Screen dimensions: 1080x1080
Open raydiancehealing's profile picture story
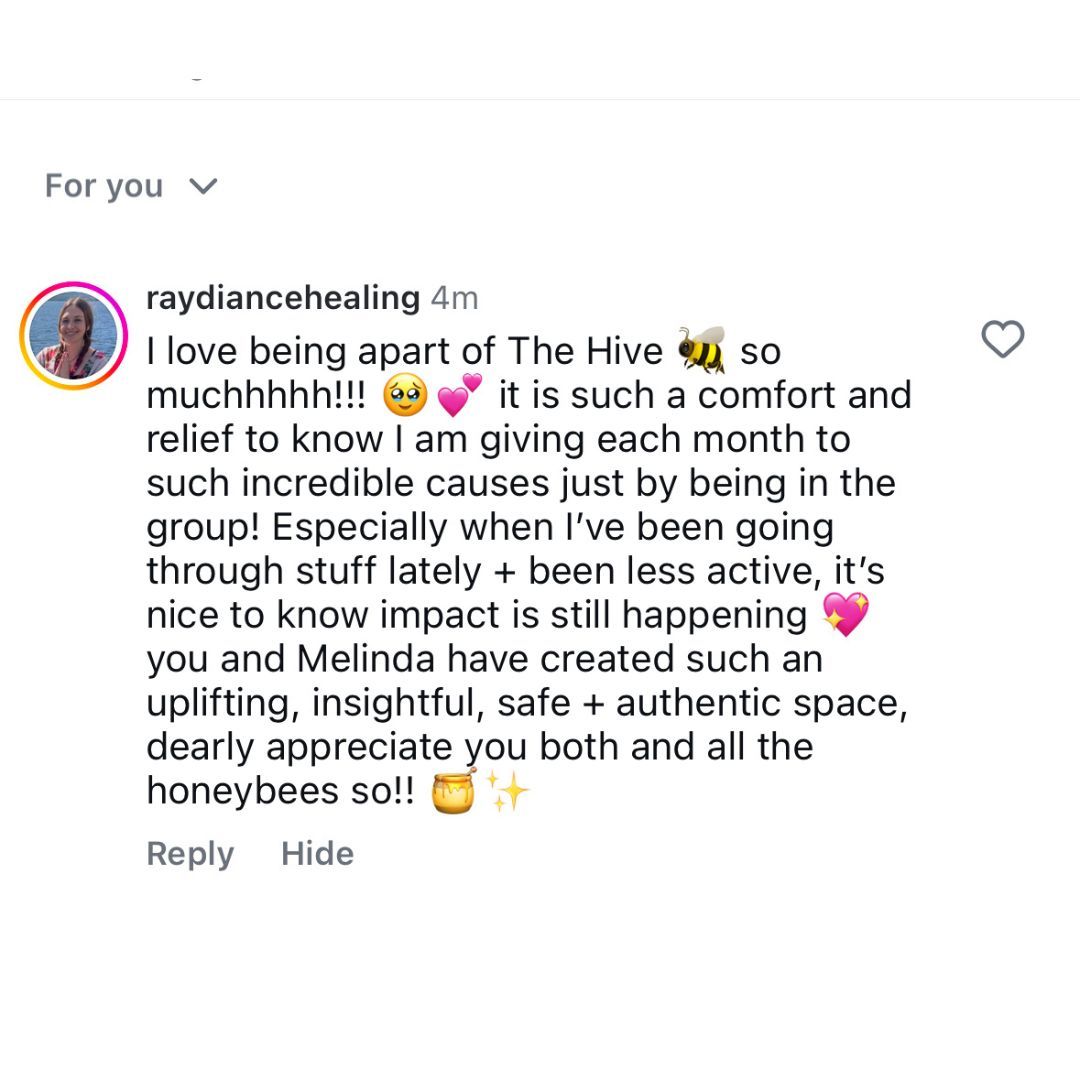[73, 335]
